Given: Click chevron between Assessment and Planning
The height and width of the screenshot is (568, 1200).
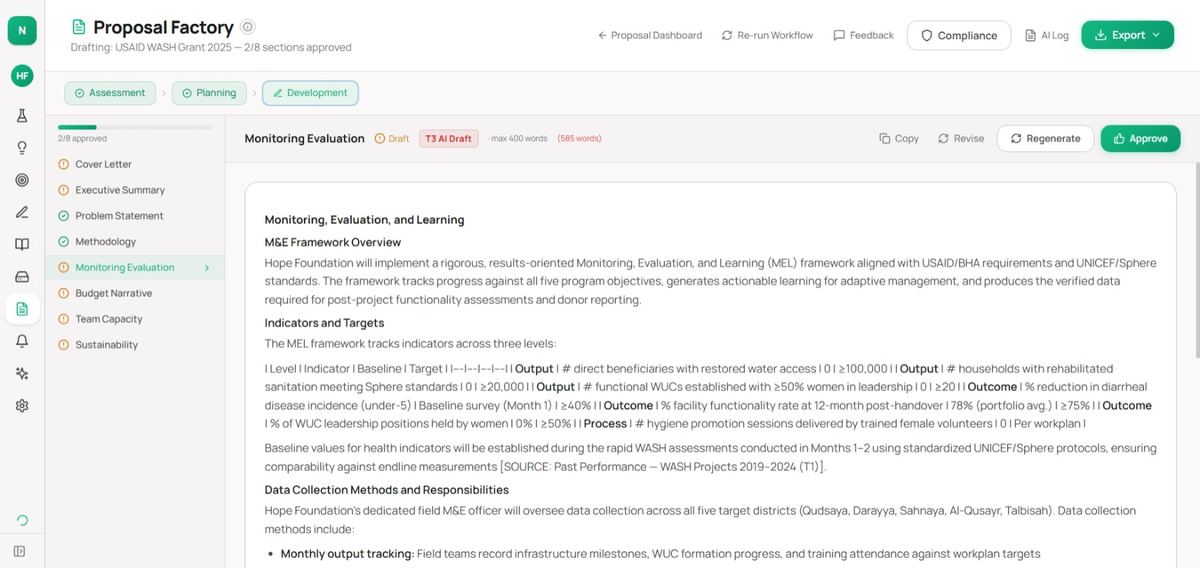Looking at the screenshot, I should point(164,93).
